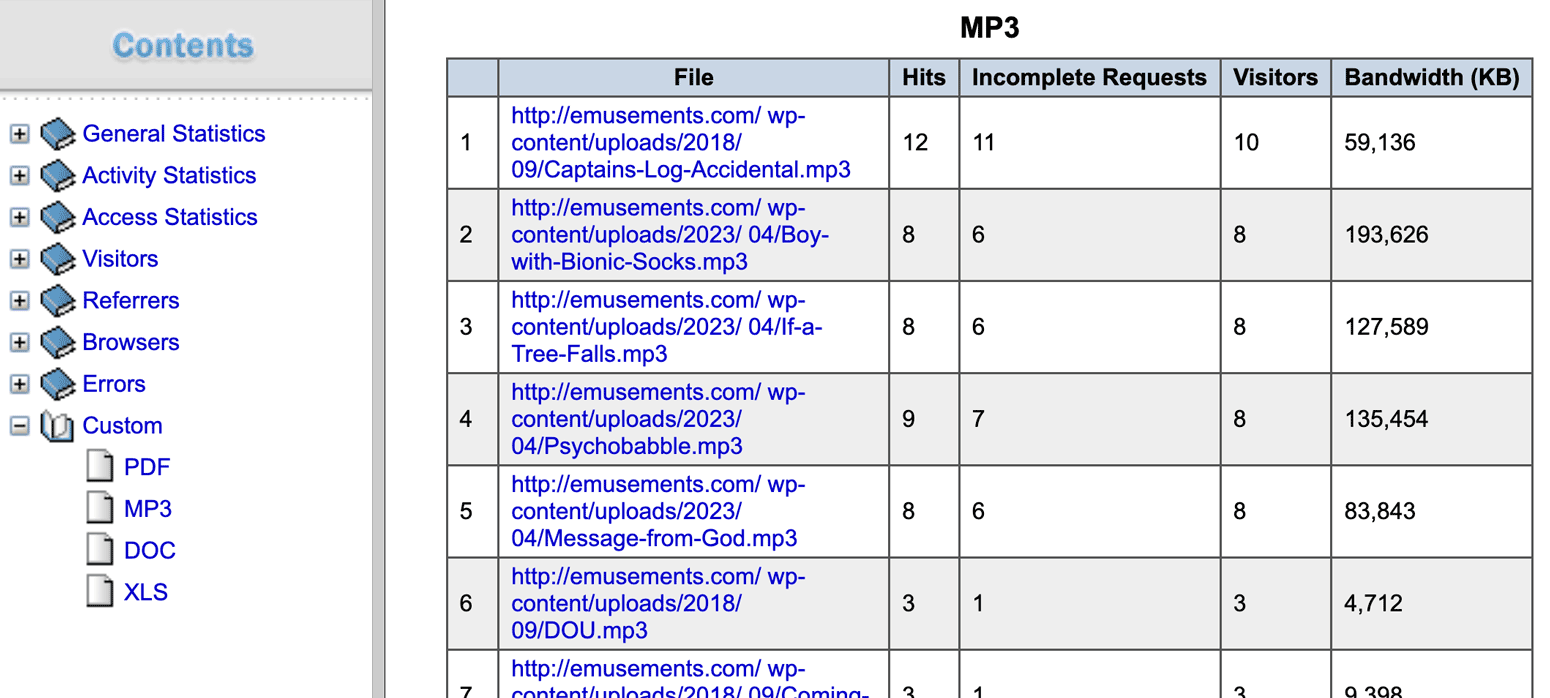Click the Bandwidth (KB) column header
The width and height of the screenshot is (1550, 698).
pos(1432,77)
